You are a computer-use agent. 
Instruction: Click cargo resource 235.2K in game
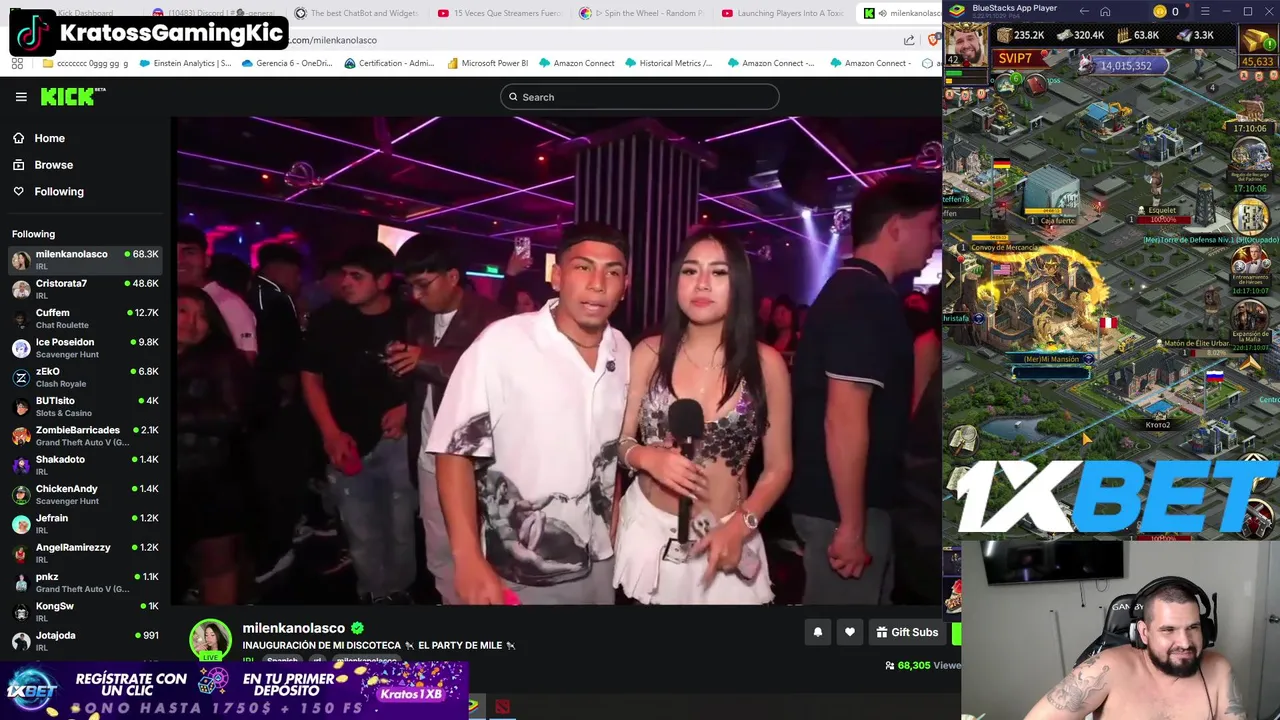pos(1021,35)
